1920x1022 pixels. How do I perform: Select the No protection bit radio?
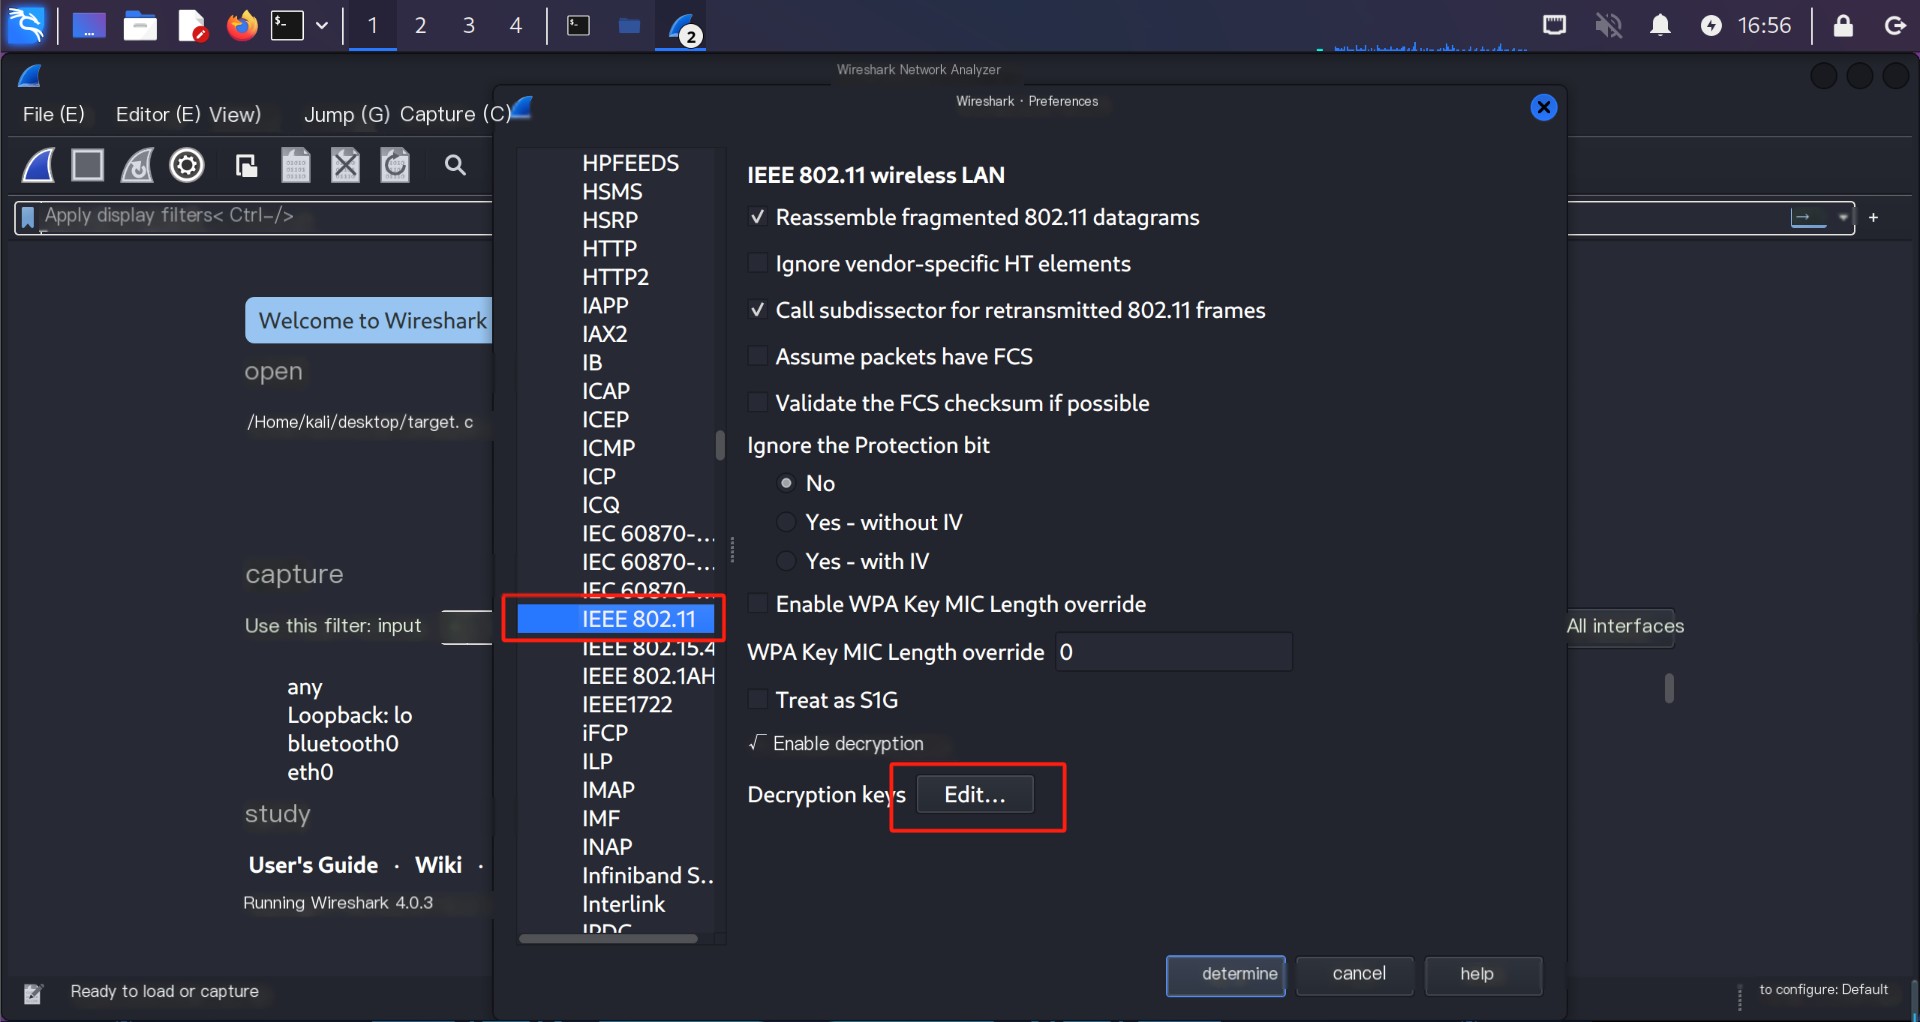[x=787, y=483]
